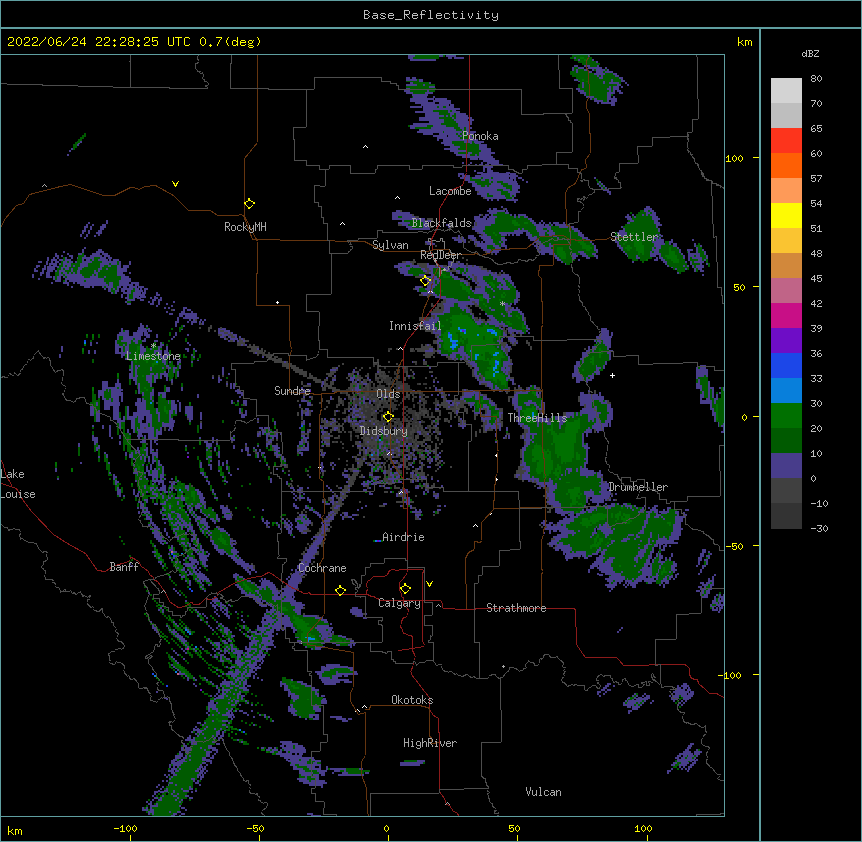
Task: Pick the purple 36-39 dBZ legend swatch
Action: pyautogui.click(x=786, y=341)
